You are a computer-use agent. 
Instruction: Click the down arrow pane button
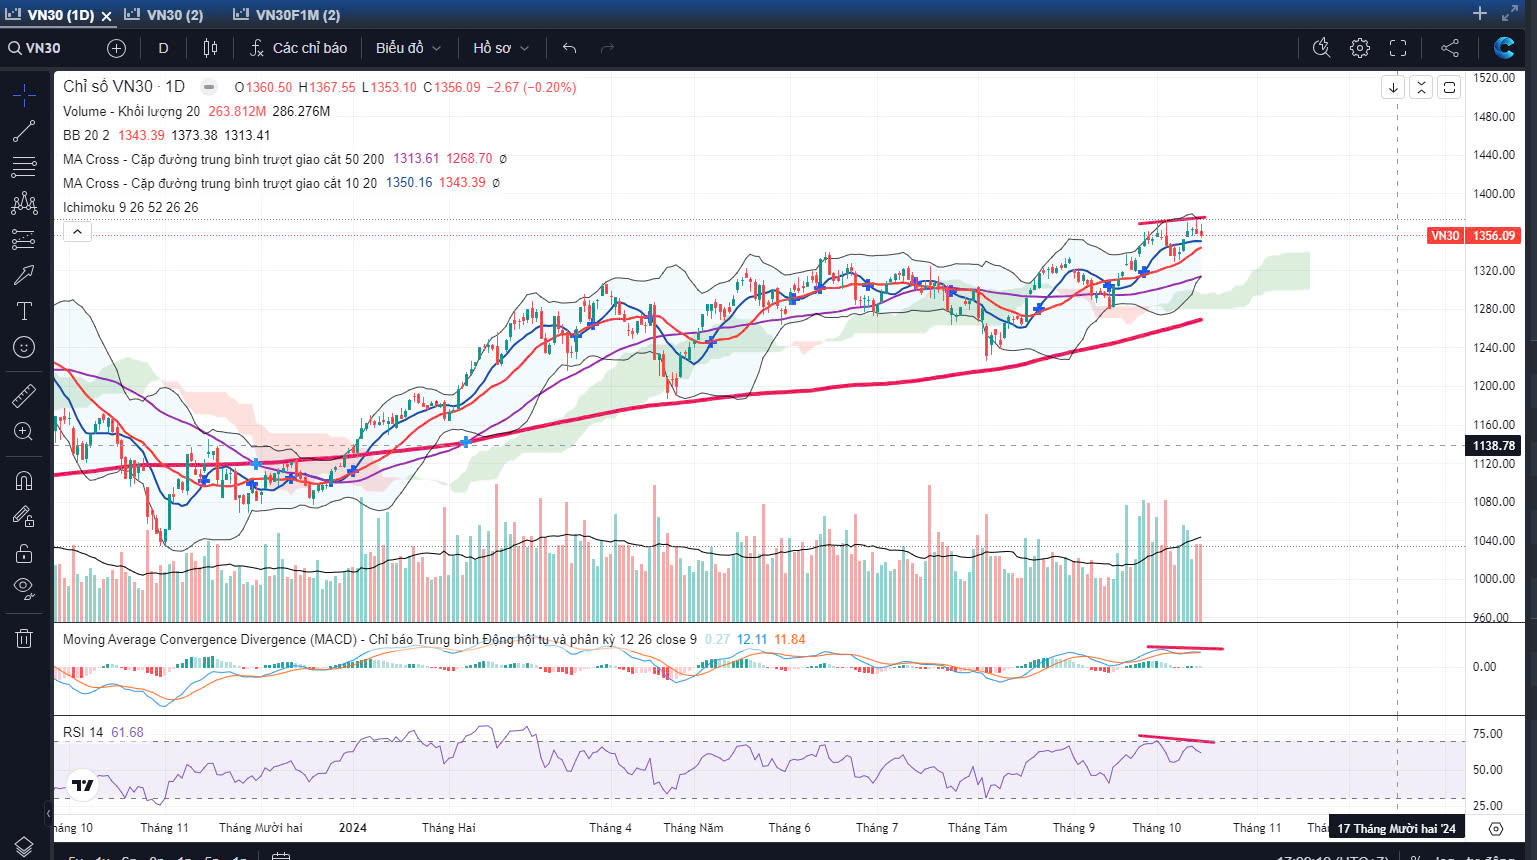(1393, 88)
